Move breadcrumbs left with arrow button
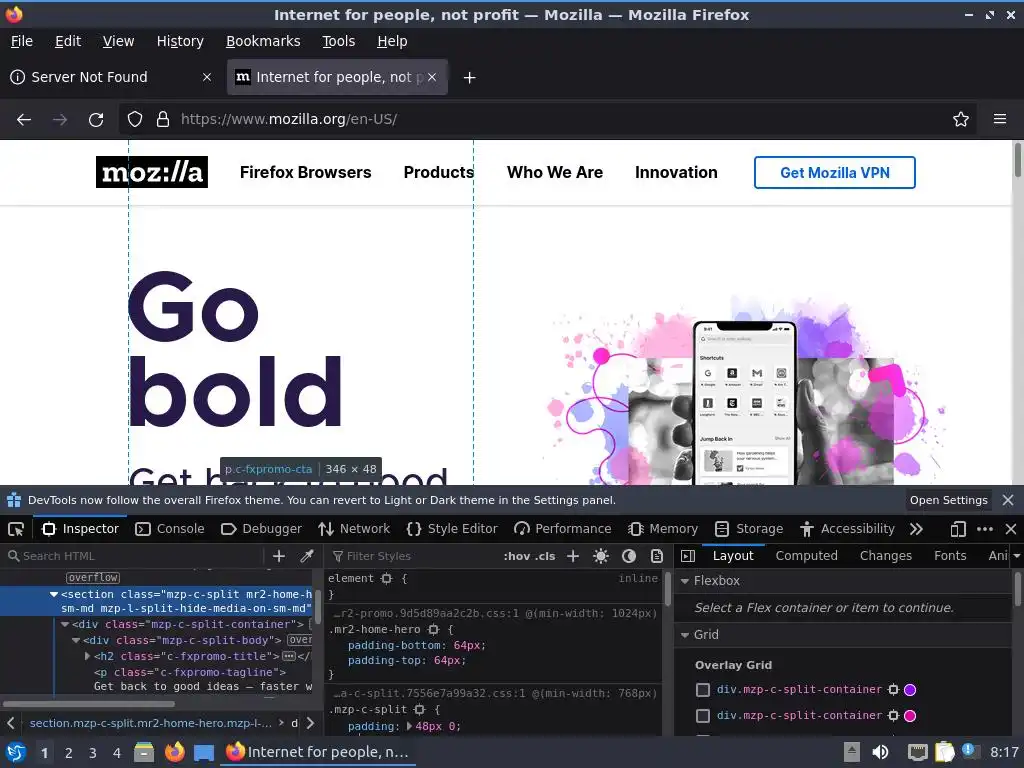This screenshot has width=1024, height=768. click(10, 723)
